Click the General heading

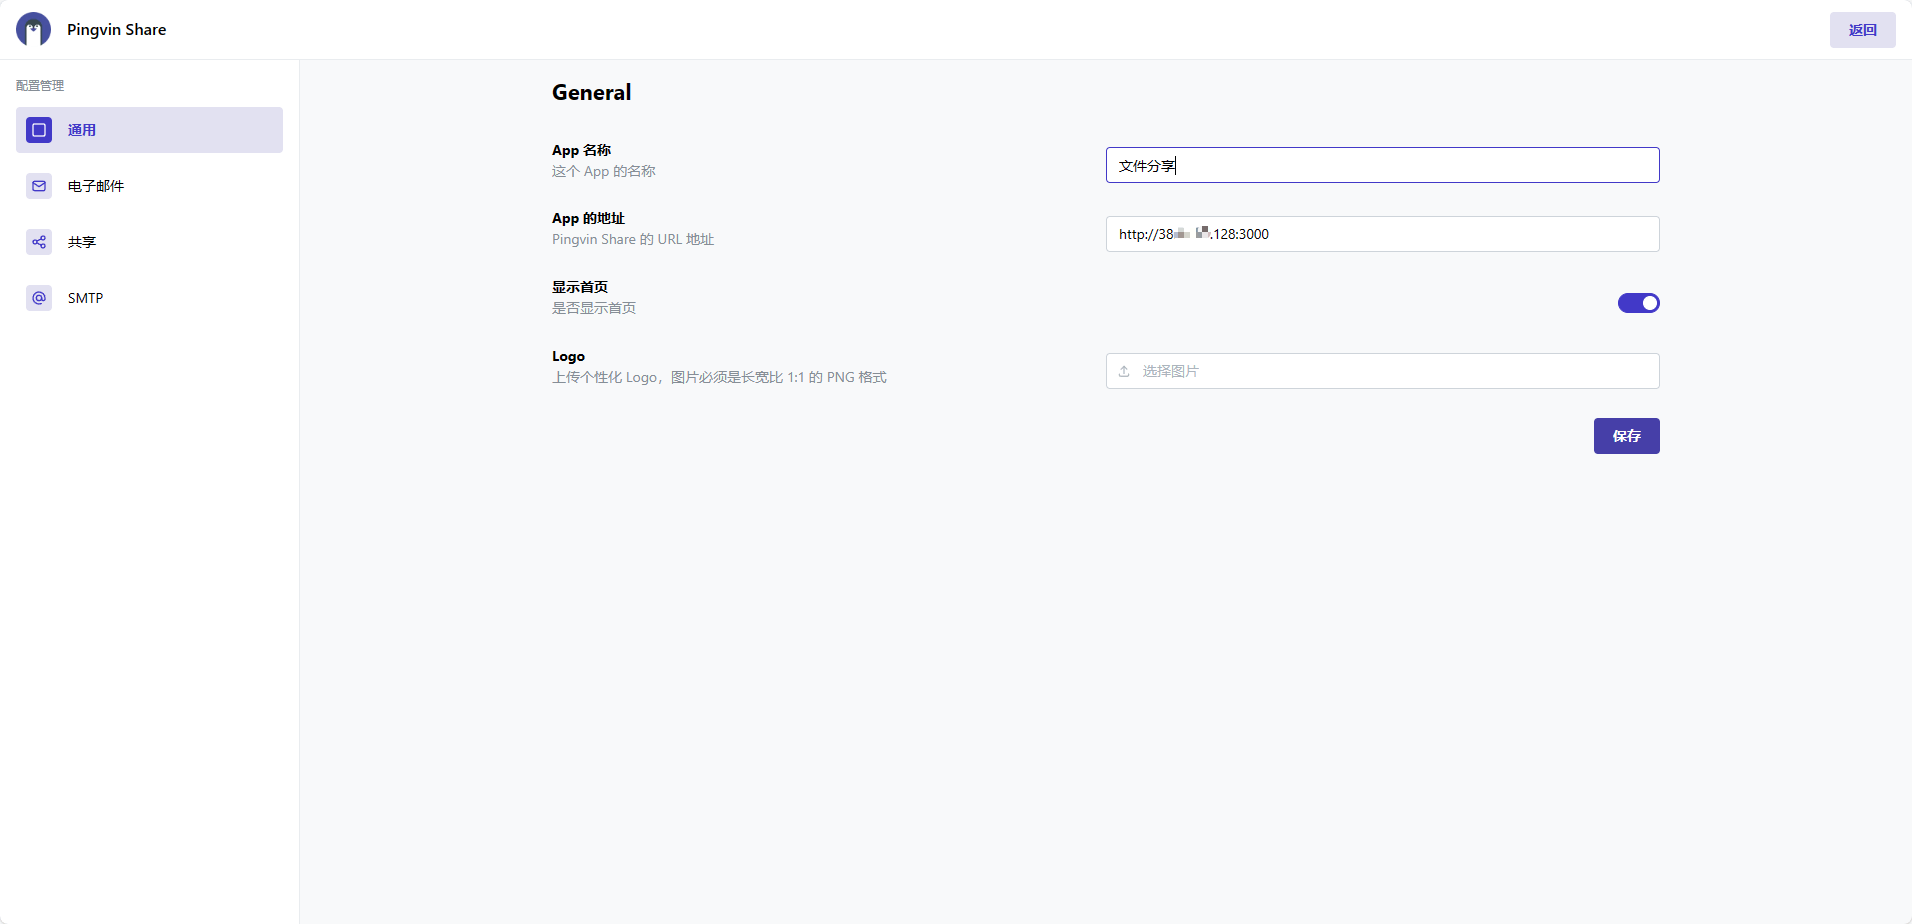point(591,93)
